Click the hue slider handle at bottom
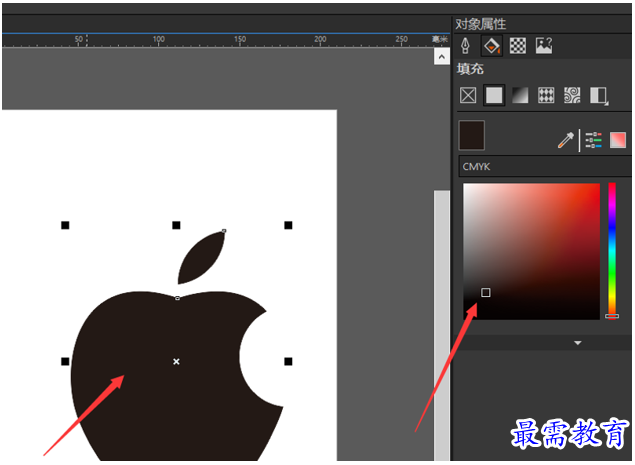 [612, 316]
